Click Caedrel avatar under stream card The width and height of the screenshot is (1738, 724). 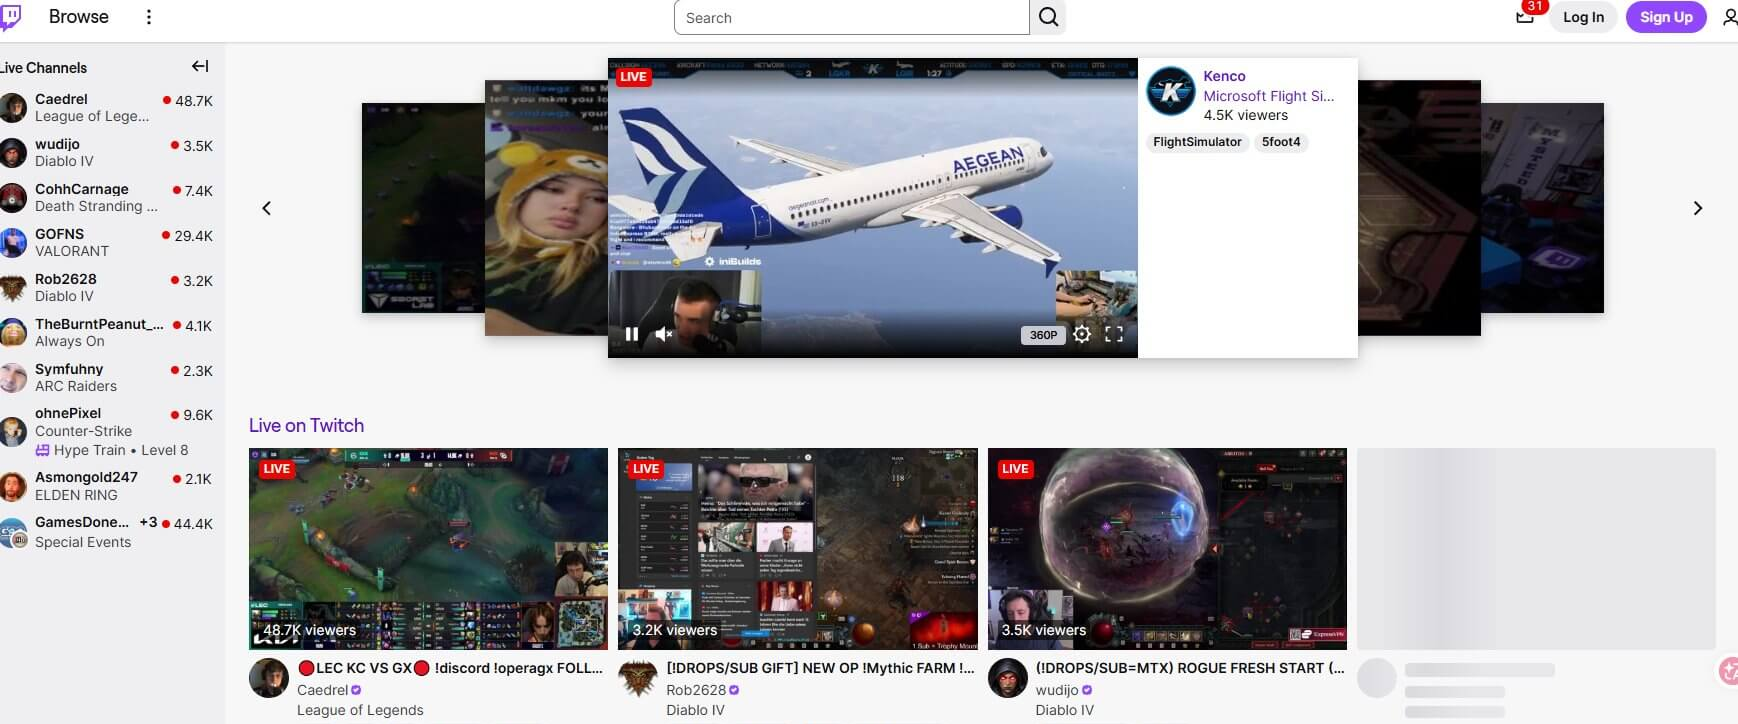(269, 678)
